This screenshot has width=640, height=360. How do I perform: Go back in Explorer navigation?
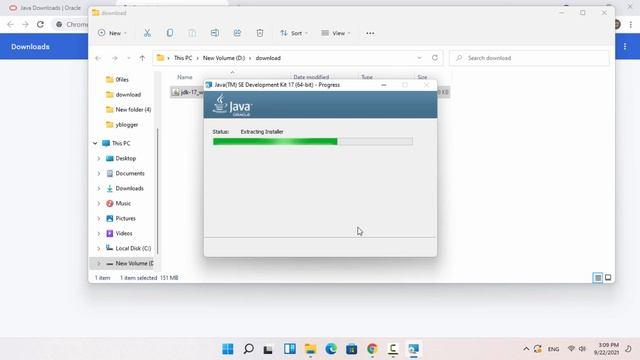point(98,58)
